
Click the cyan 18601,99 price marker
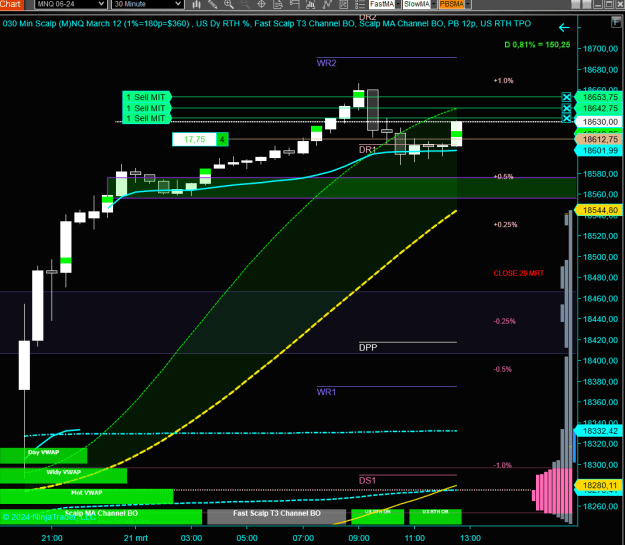click(598, 150)
